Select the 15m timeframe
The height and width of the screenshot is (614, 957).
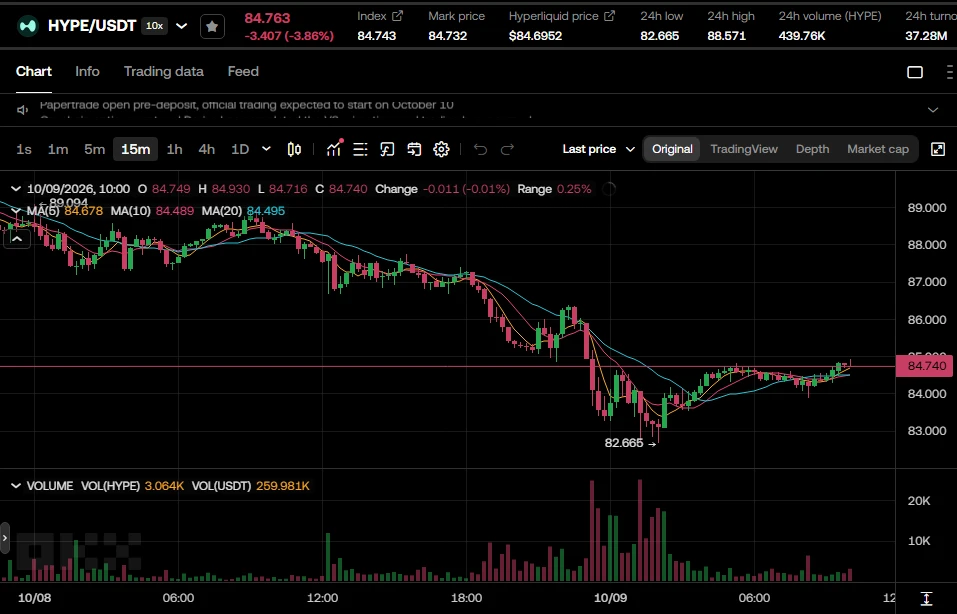coord(135,150)
